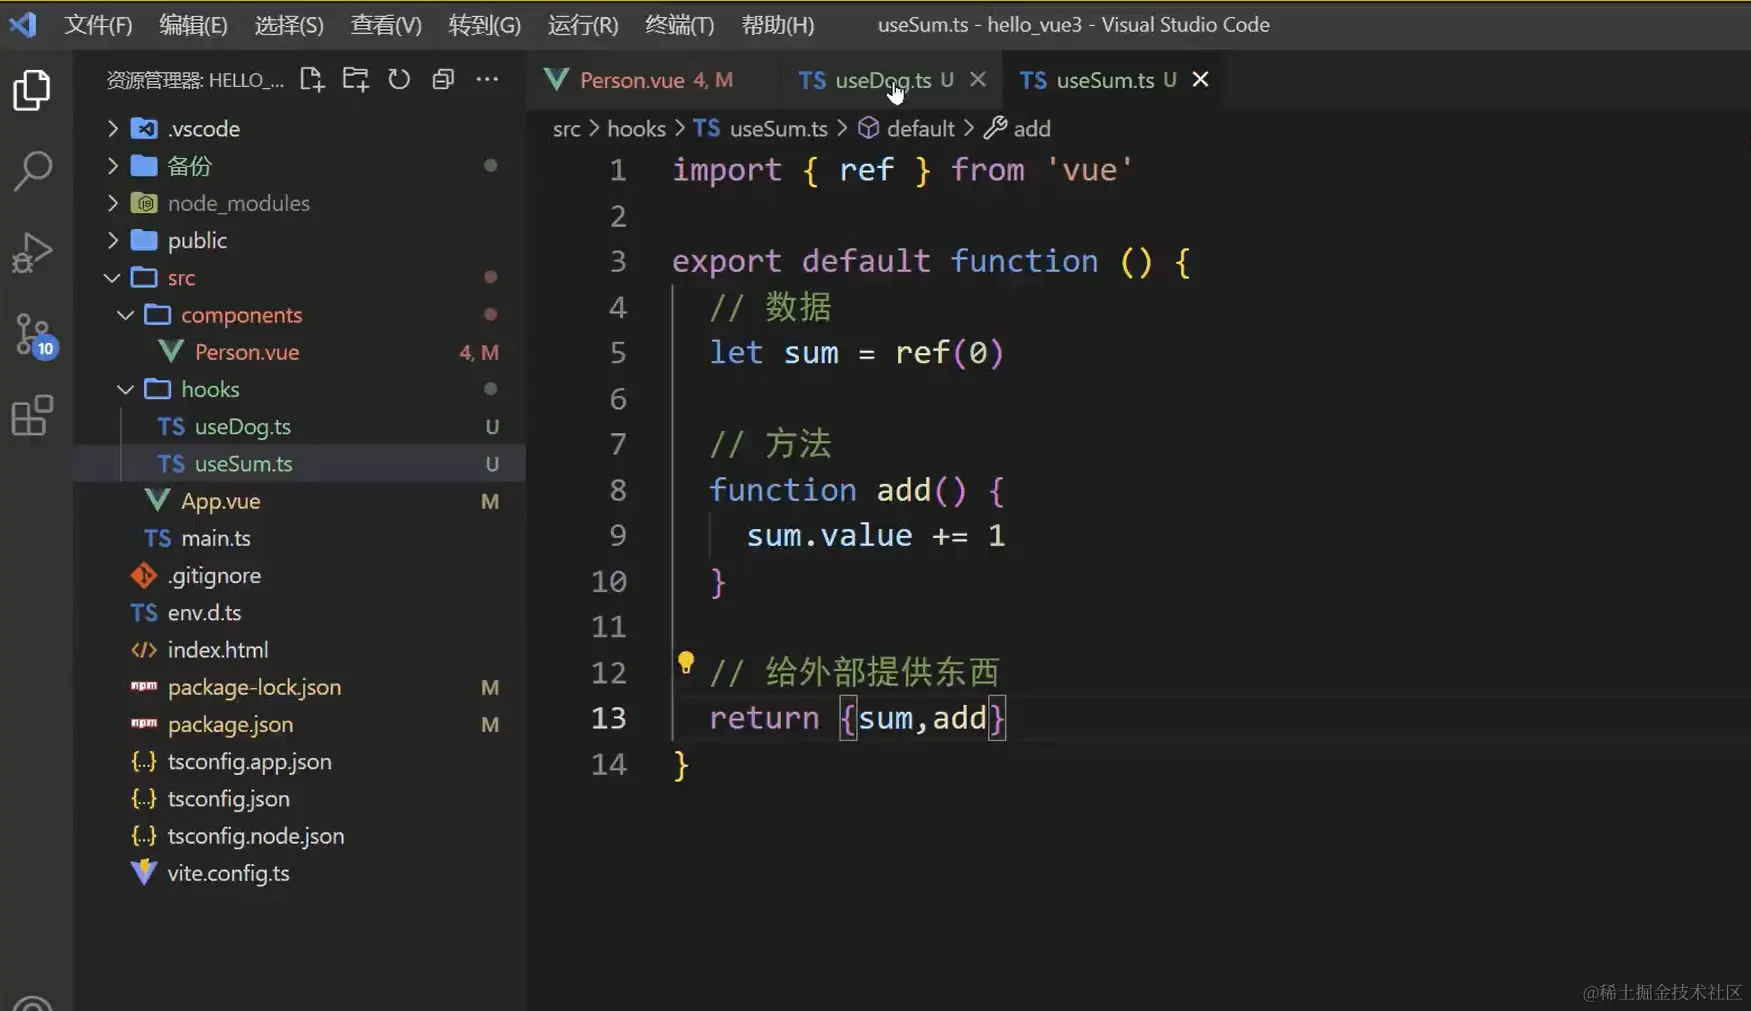This screenshot has height=1011, width=1751.
Task: Place cursor on line 13 return statement
Action: click(x=858, y=718)
